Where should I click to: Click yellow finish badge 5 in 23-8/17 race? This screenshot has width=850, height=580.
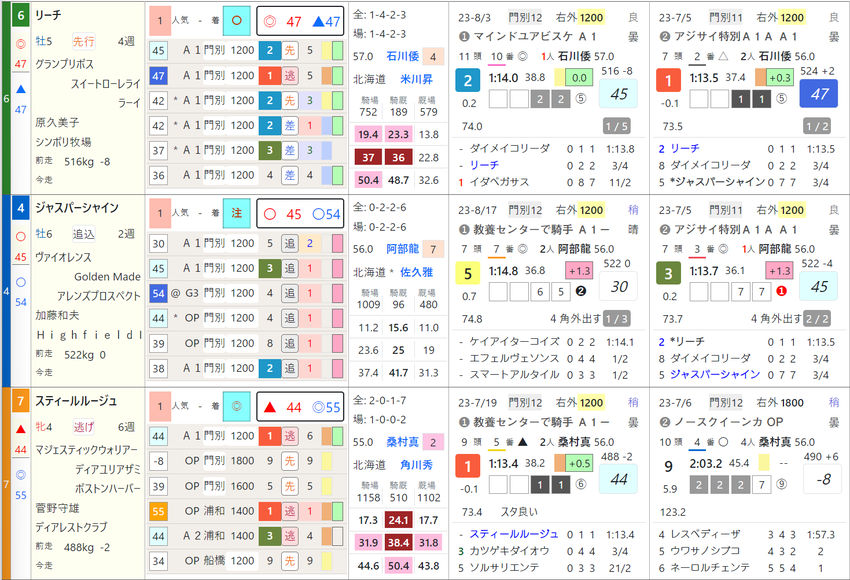[467, 274]
